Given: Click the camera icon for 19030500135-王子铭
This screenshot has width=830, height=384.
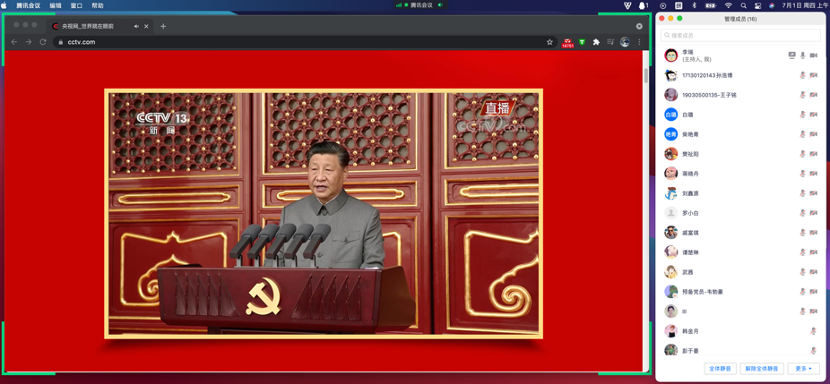Looking at the screenshot, I should pos(814,95).
